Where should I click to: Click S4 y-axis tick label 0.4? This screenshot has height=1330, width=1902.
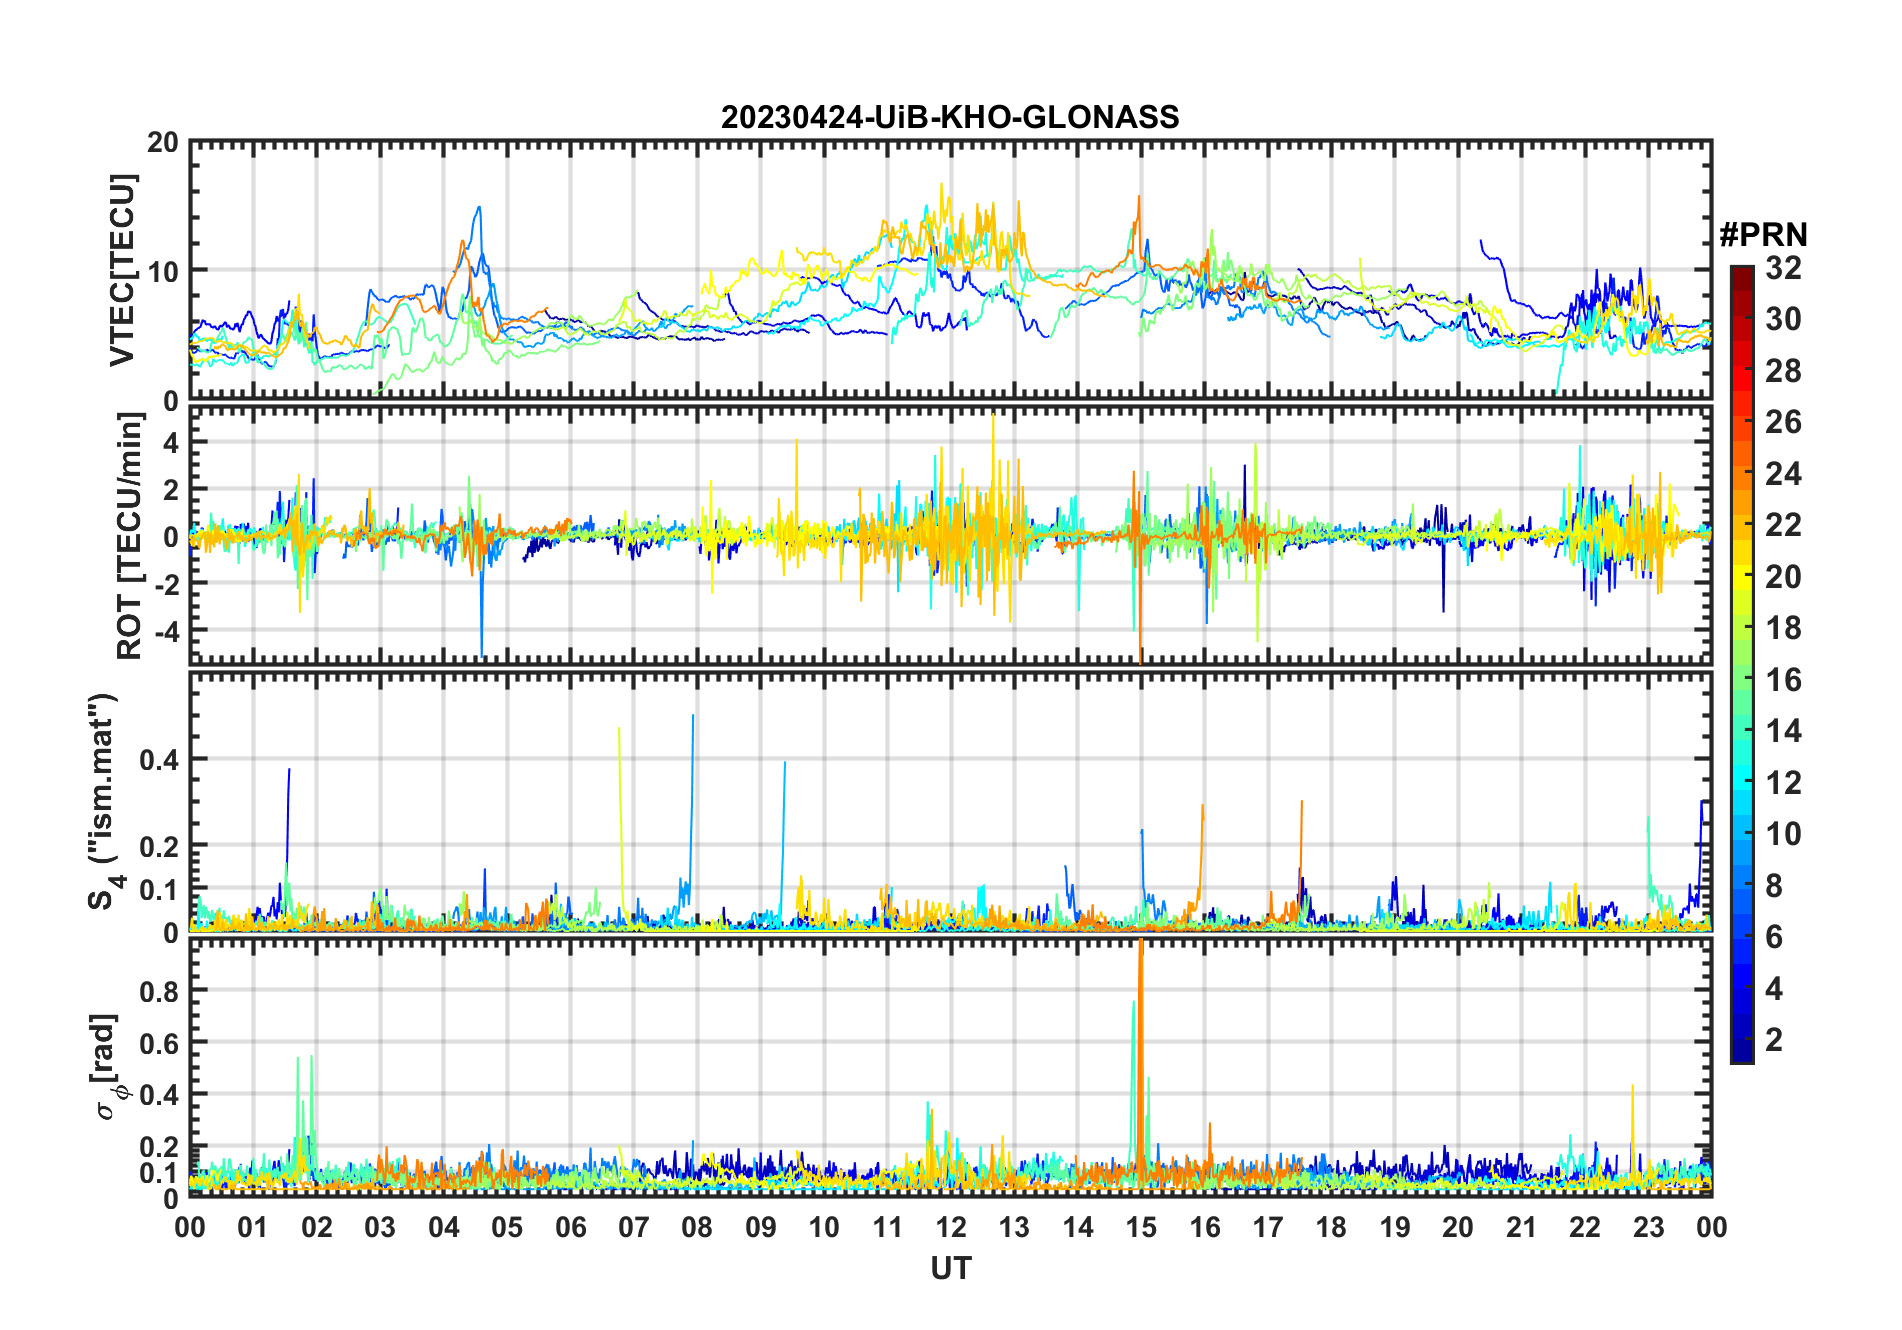(160, 760)
